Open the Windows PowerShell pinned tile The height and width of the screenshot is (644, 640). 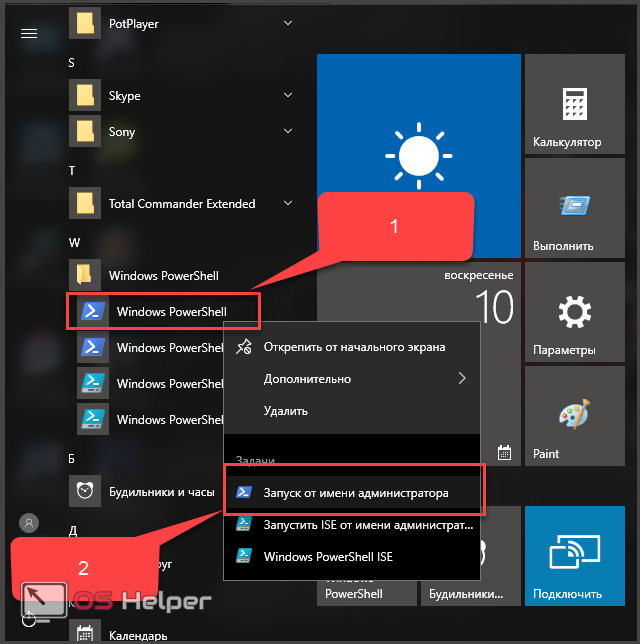(367, 593)
